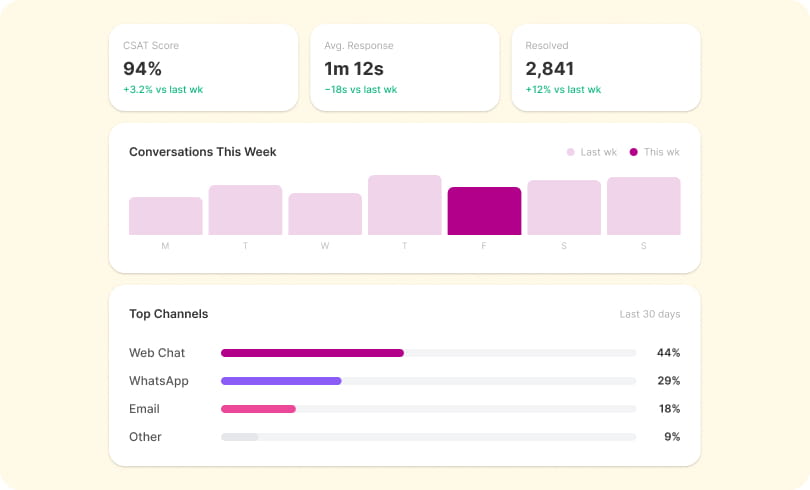Click the 2,841 resolved count
The image size is (810, 490).
[550, 69]
